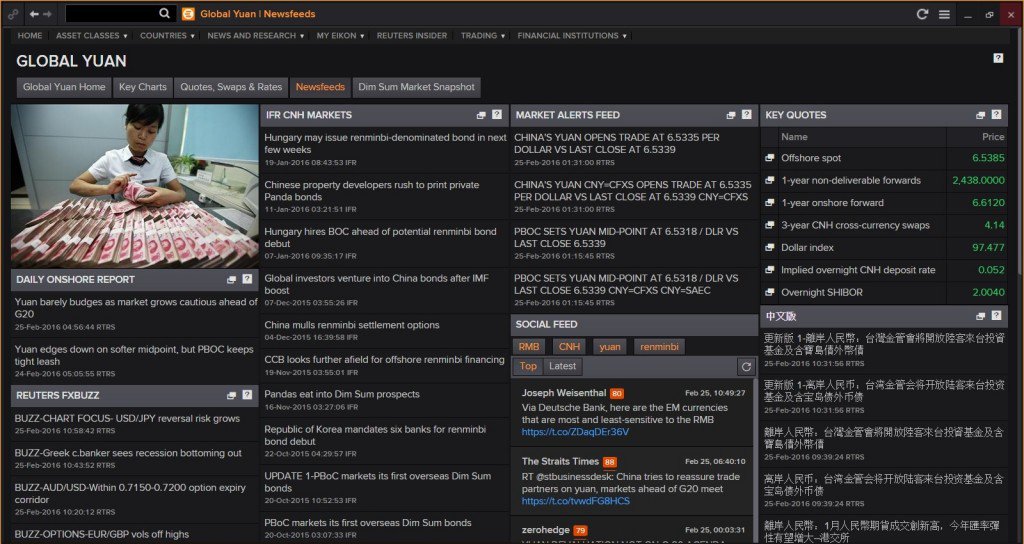
Task: Expand the Trading menu
Action: pyautogui.click(x=483, y=36)
